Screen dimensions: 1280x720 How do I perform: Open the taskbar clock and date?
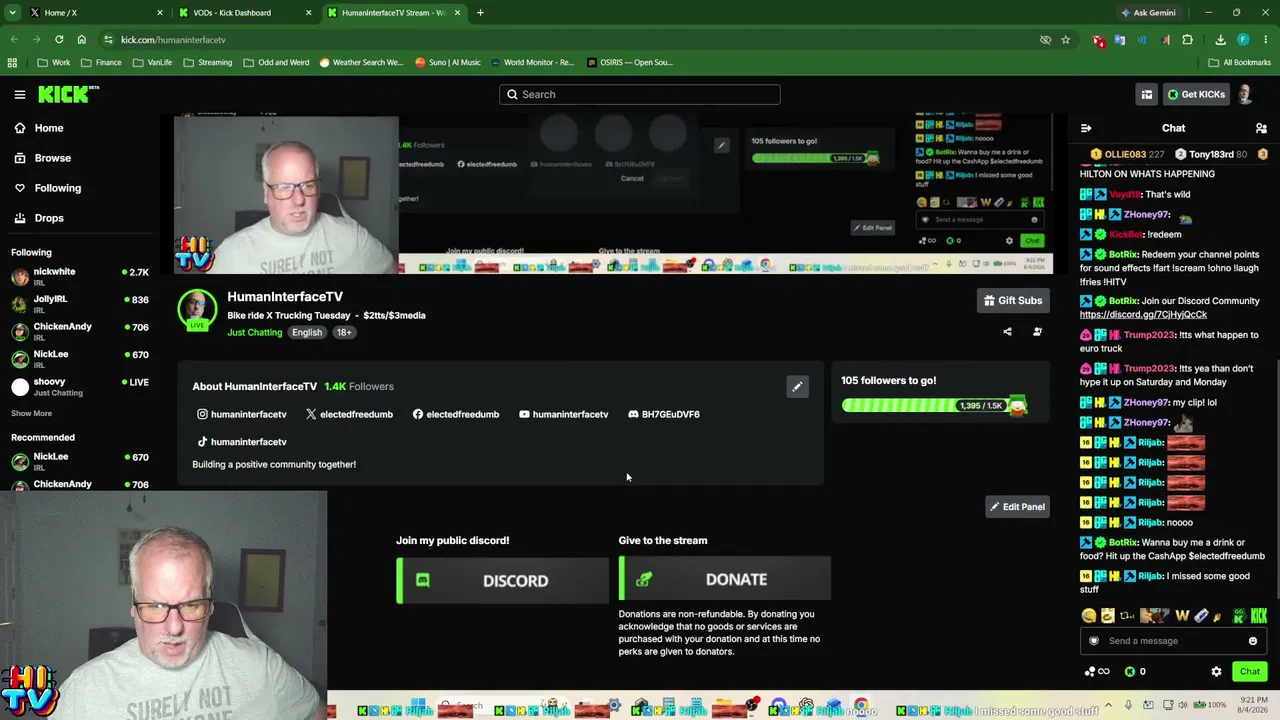(1252, 706)
